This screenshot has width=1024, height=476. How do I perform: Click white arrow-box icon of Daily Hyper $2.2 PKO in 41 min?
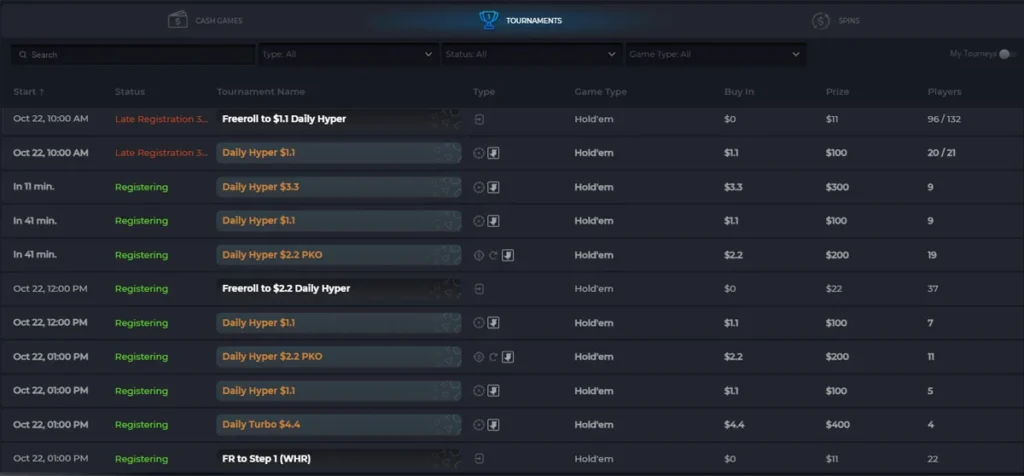[508, 255]
